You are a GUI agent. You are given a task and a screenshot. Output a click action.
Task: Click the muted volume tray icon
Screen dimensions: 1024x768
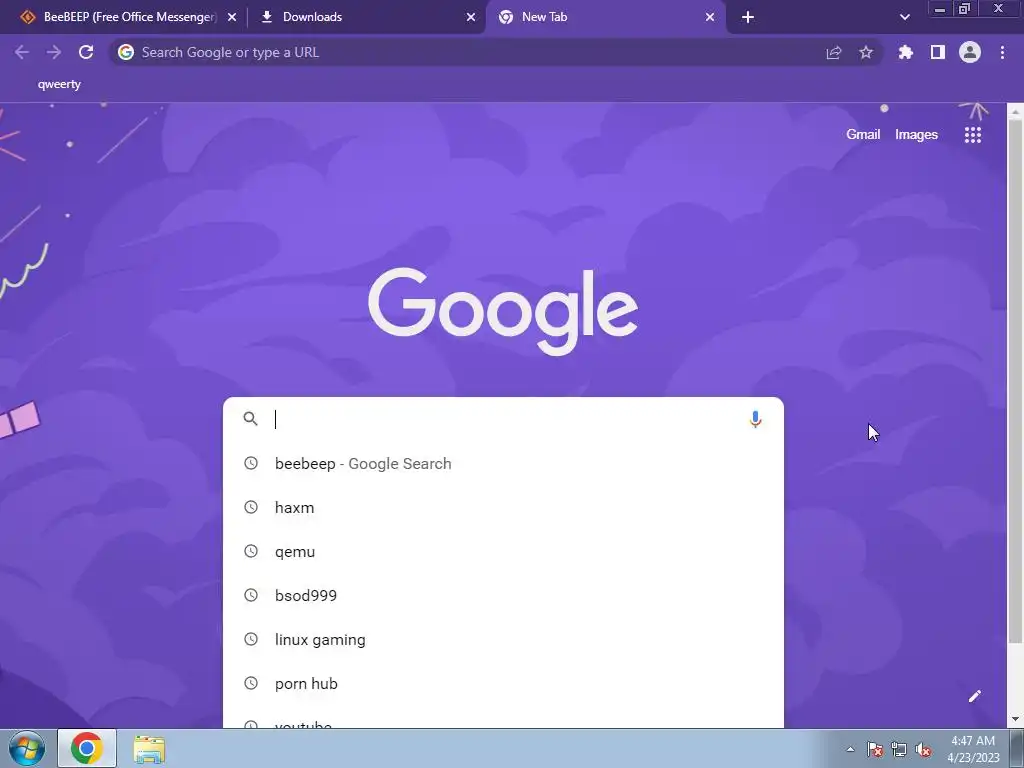[923, 749]
